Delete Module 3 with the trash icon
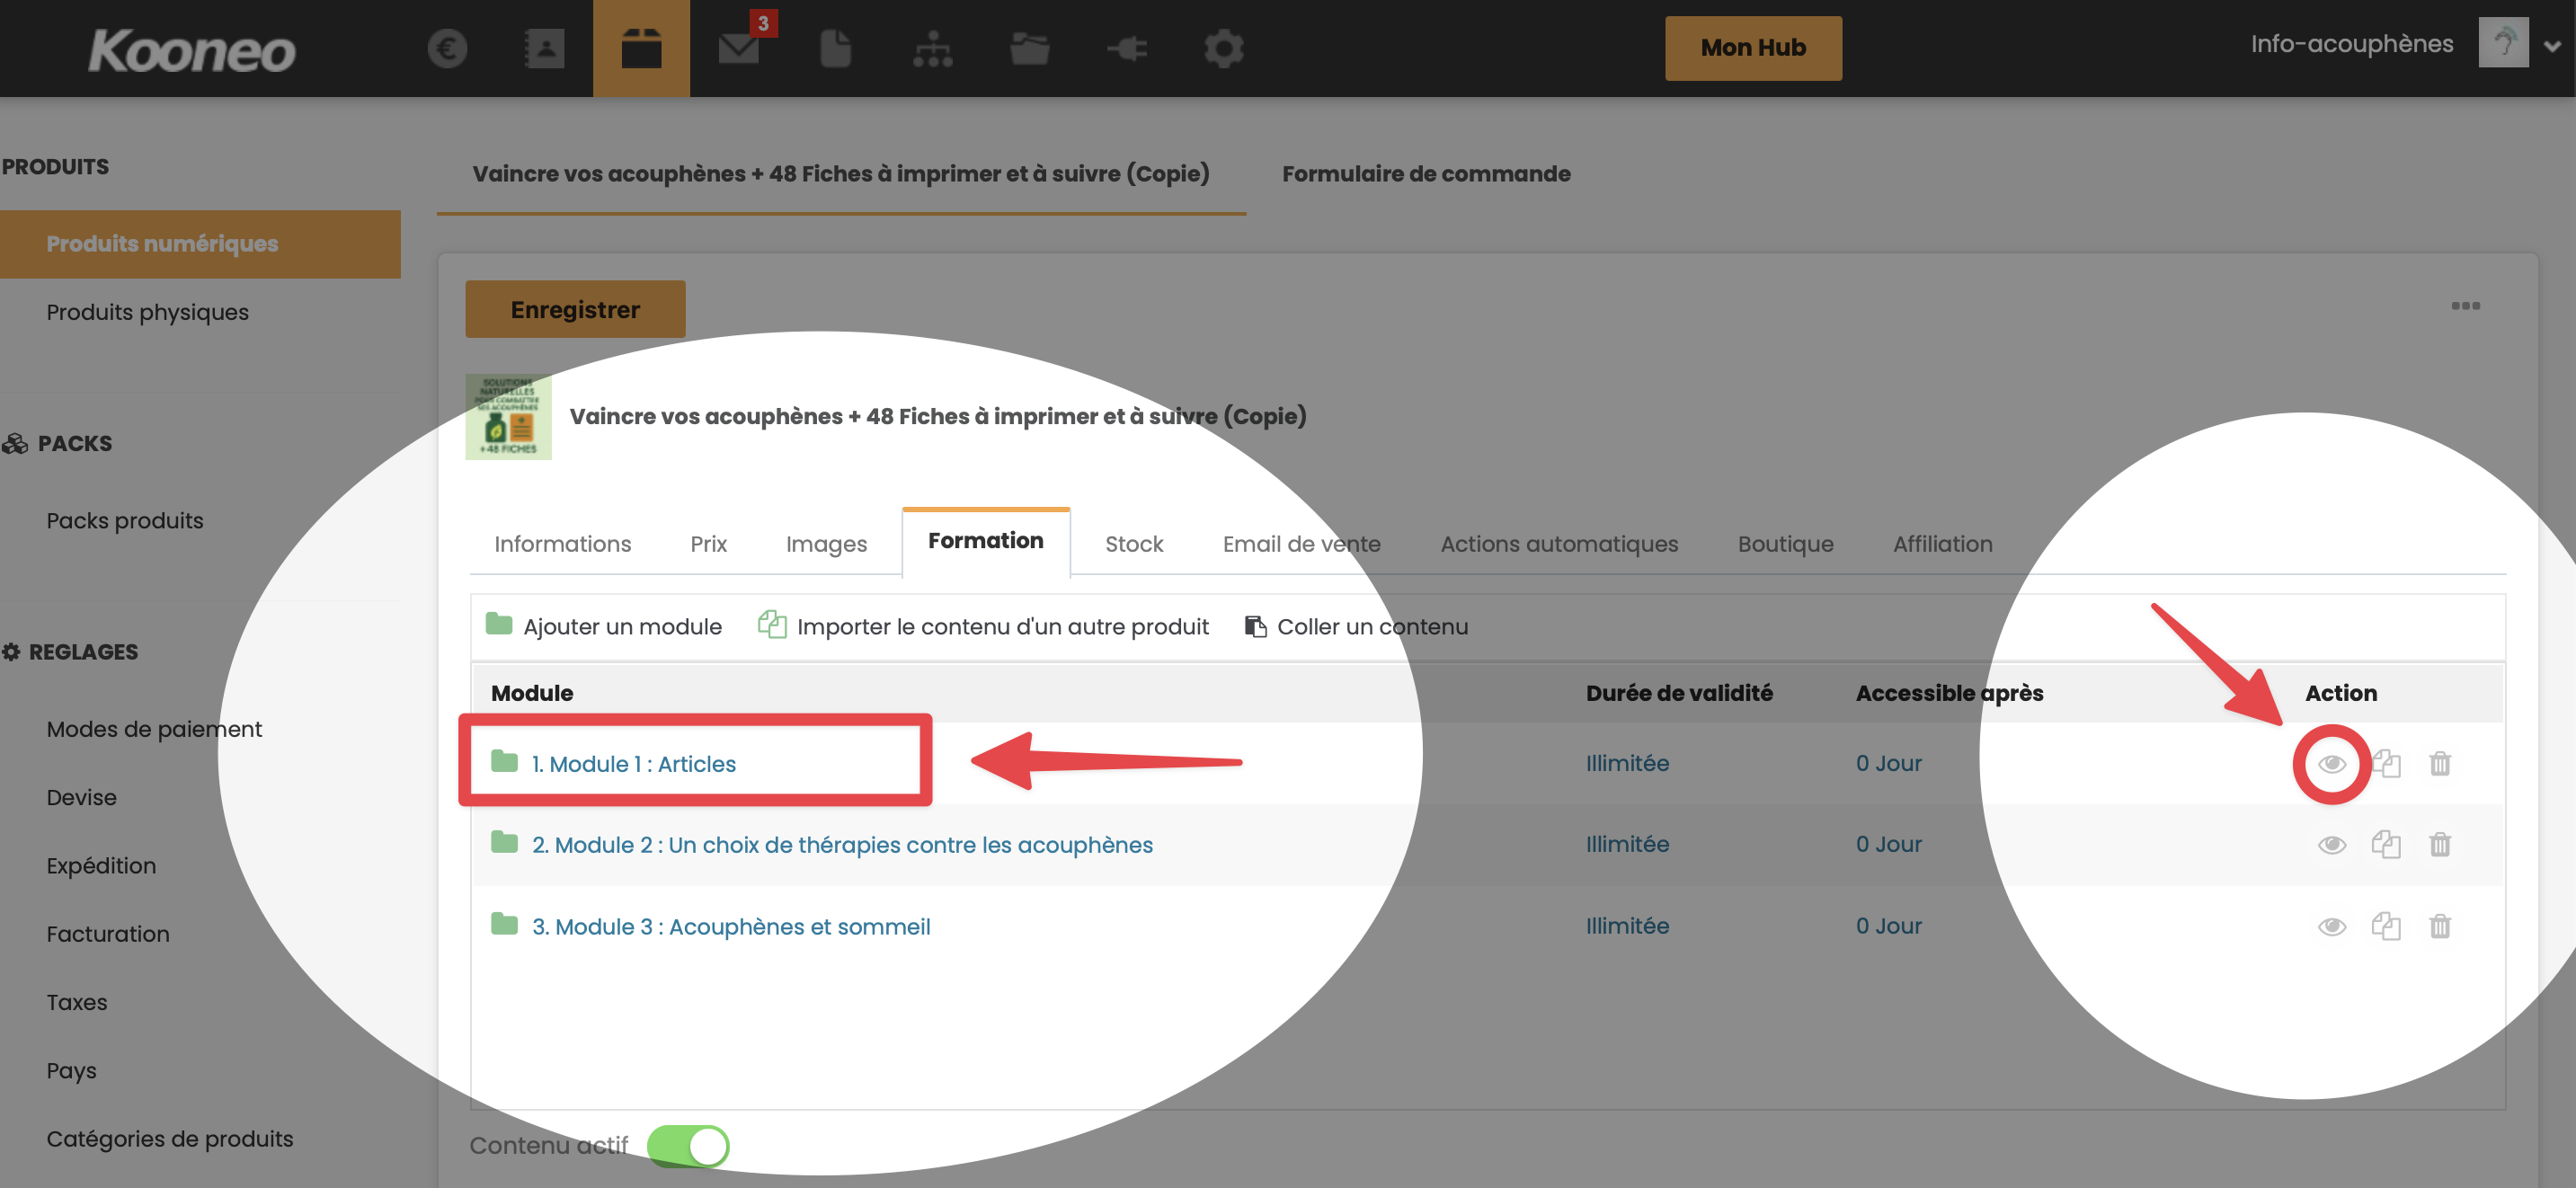Screen dimensions: 2576x1188 click(x=2439, y=926)
